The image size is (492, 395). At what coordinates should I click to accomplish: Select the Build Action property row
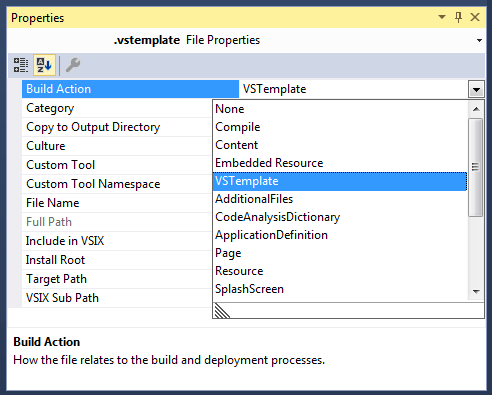(130, 89)
